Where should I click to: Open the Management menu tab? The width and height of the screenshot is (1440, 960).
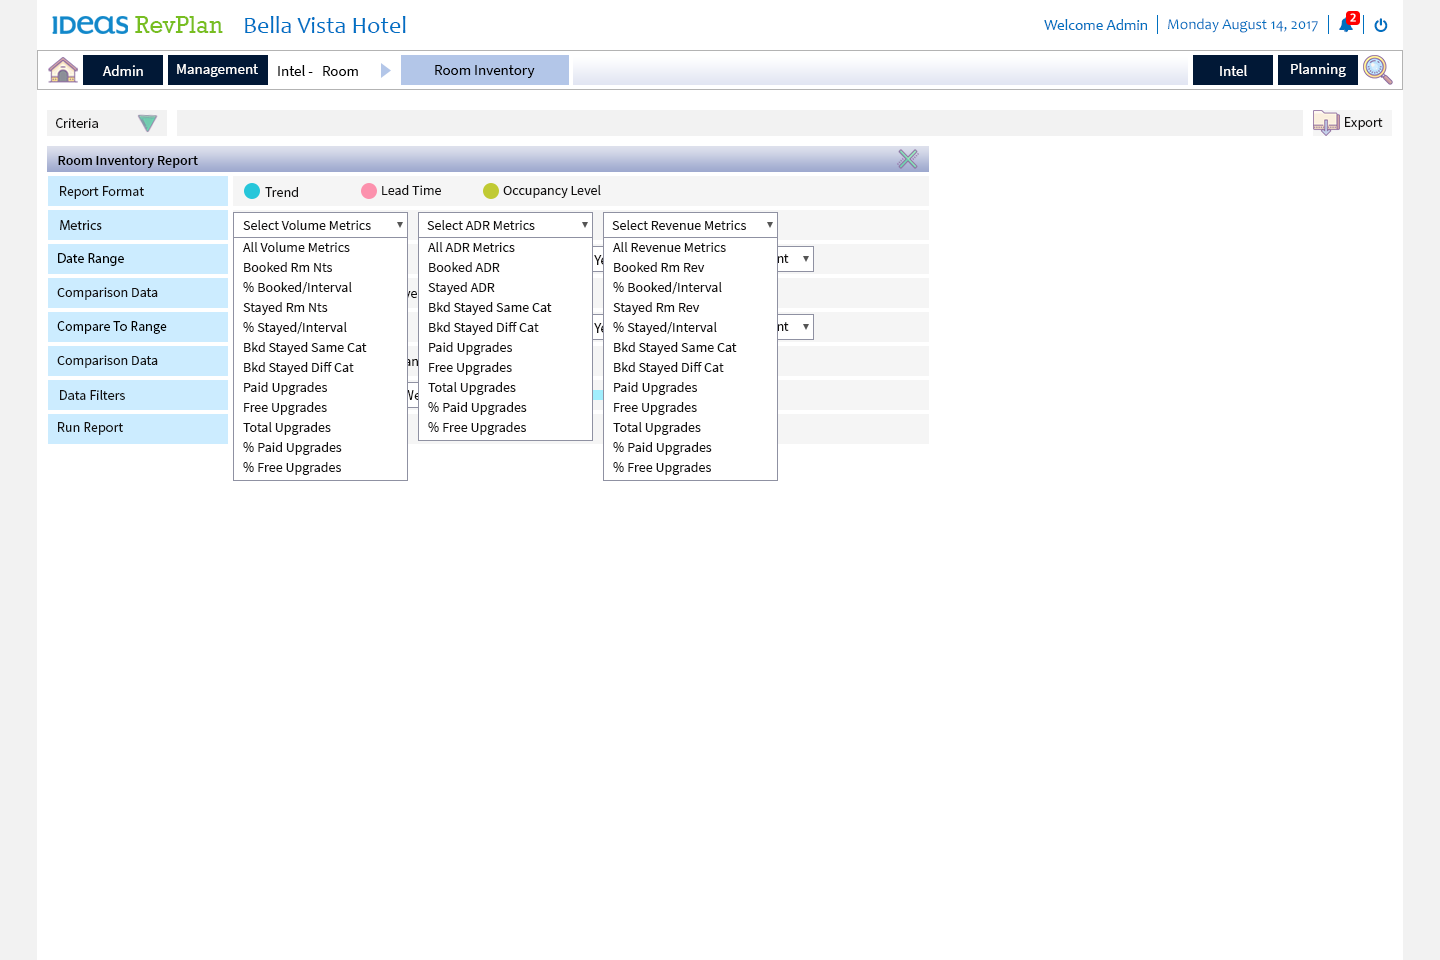click(217, 70)
